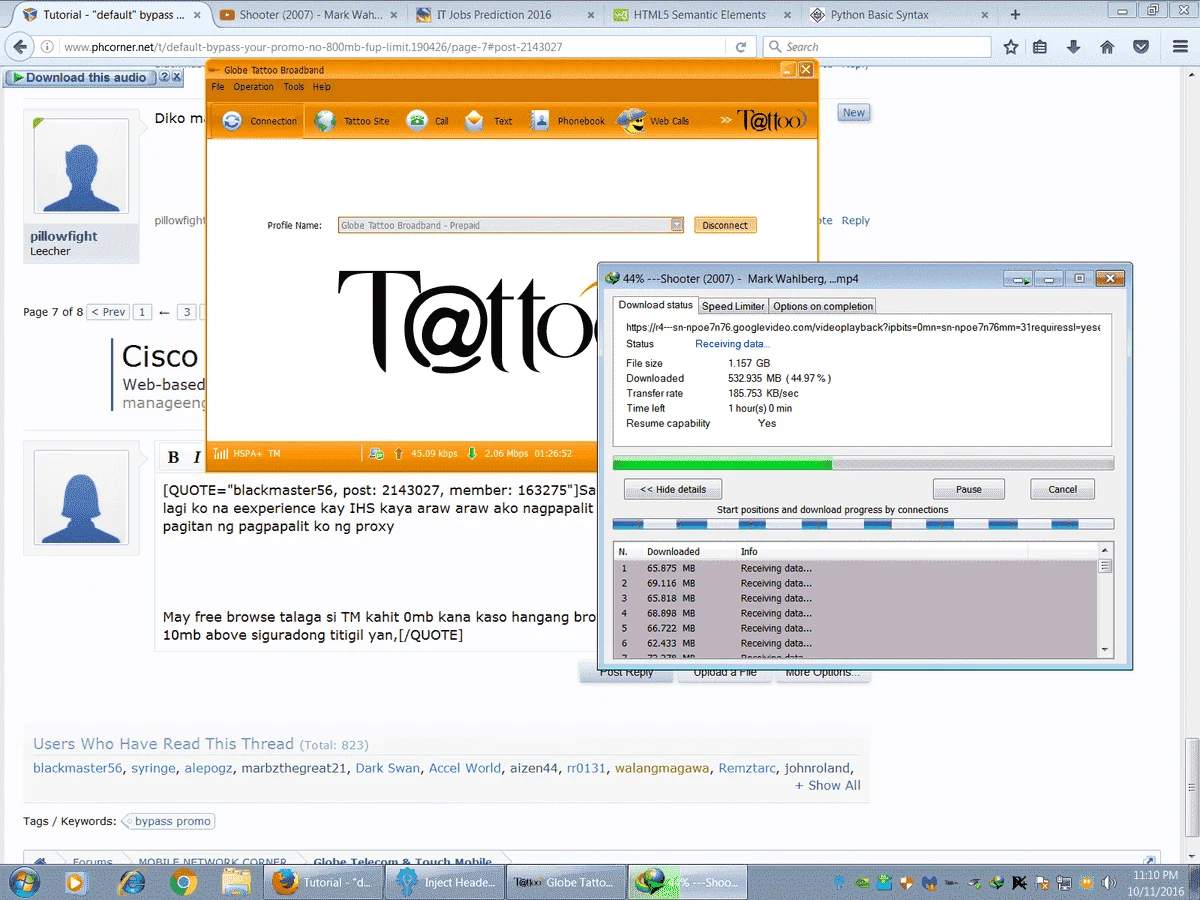1200x900 pixels.
Task: Open Phonebook in Globe Tattoo toolbar
Action: [x=567, y=121]
